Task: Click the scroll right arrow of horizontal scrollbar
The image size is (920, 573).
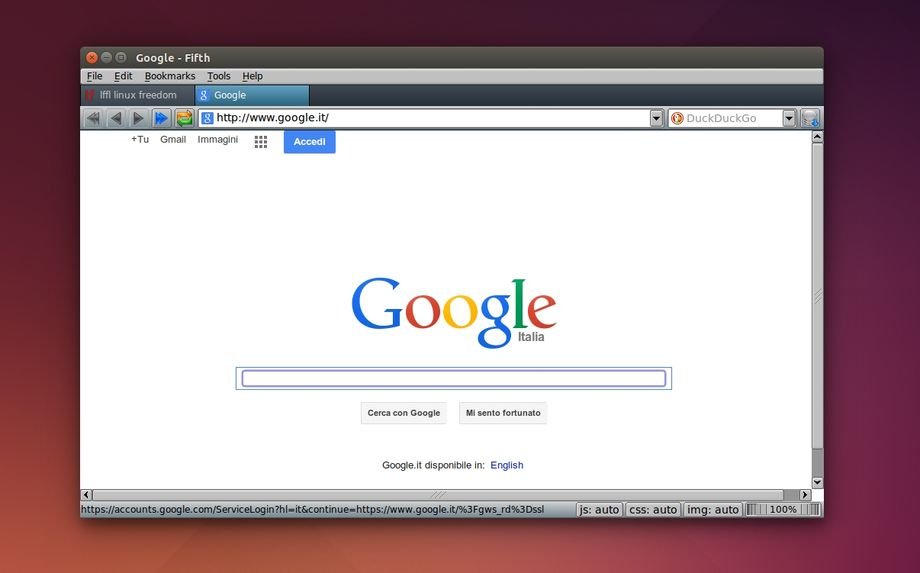Action: (805, 495)
